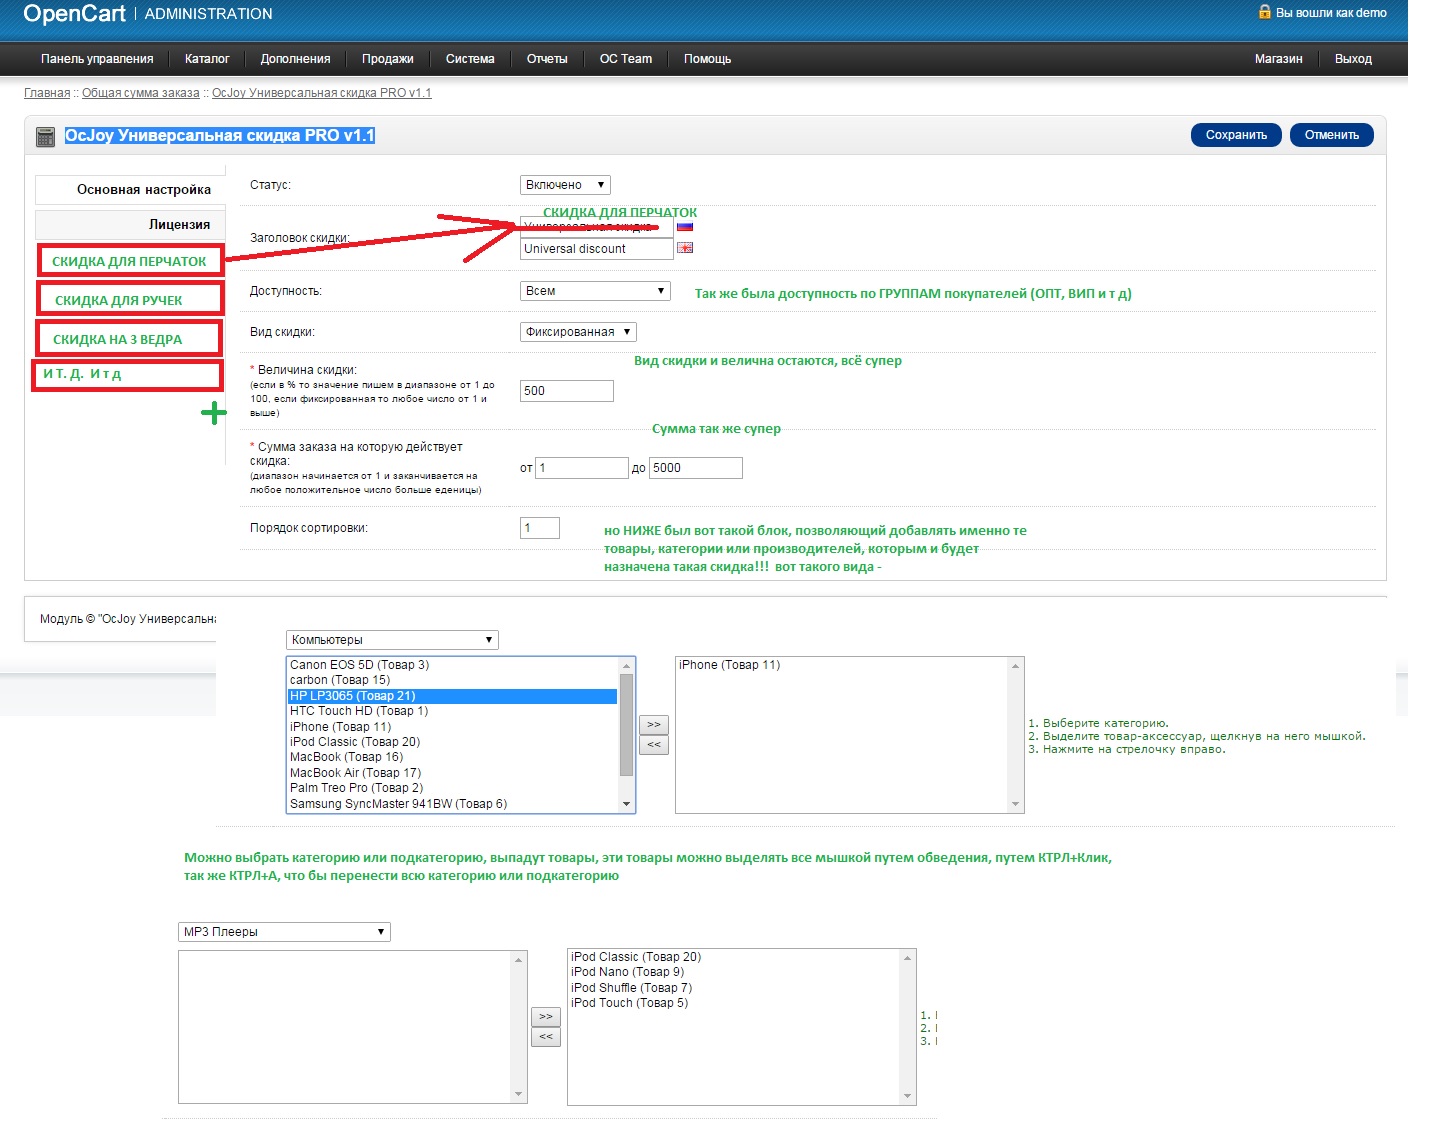Screen dimensions: 1434x1139
Task: Select the UK flag language icon
Action: pyautogui.click(x=685, y=248)
